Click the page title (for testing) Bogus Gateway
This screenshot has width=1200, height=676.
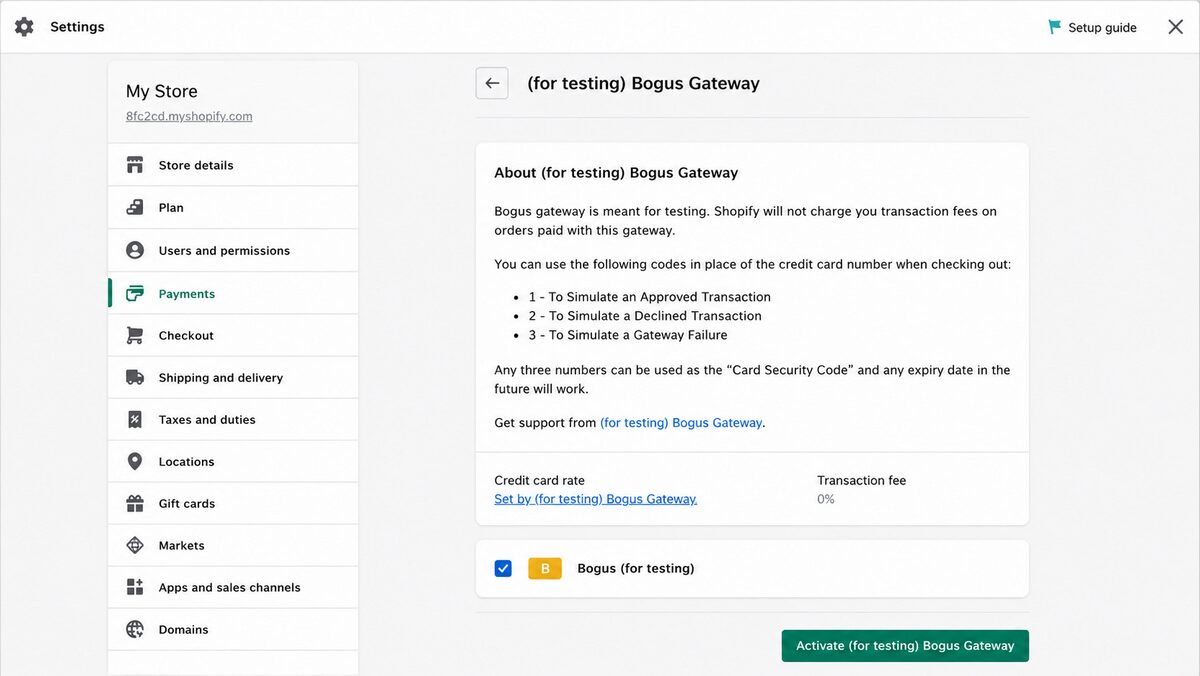point(643,84)
